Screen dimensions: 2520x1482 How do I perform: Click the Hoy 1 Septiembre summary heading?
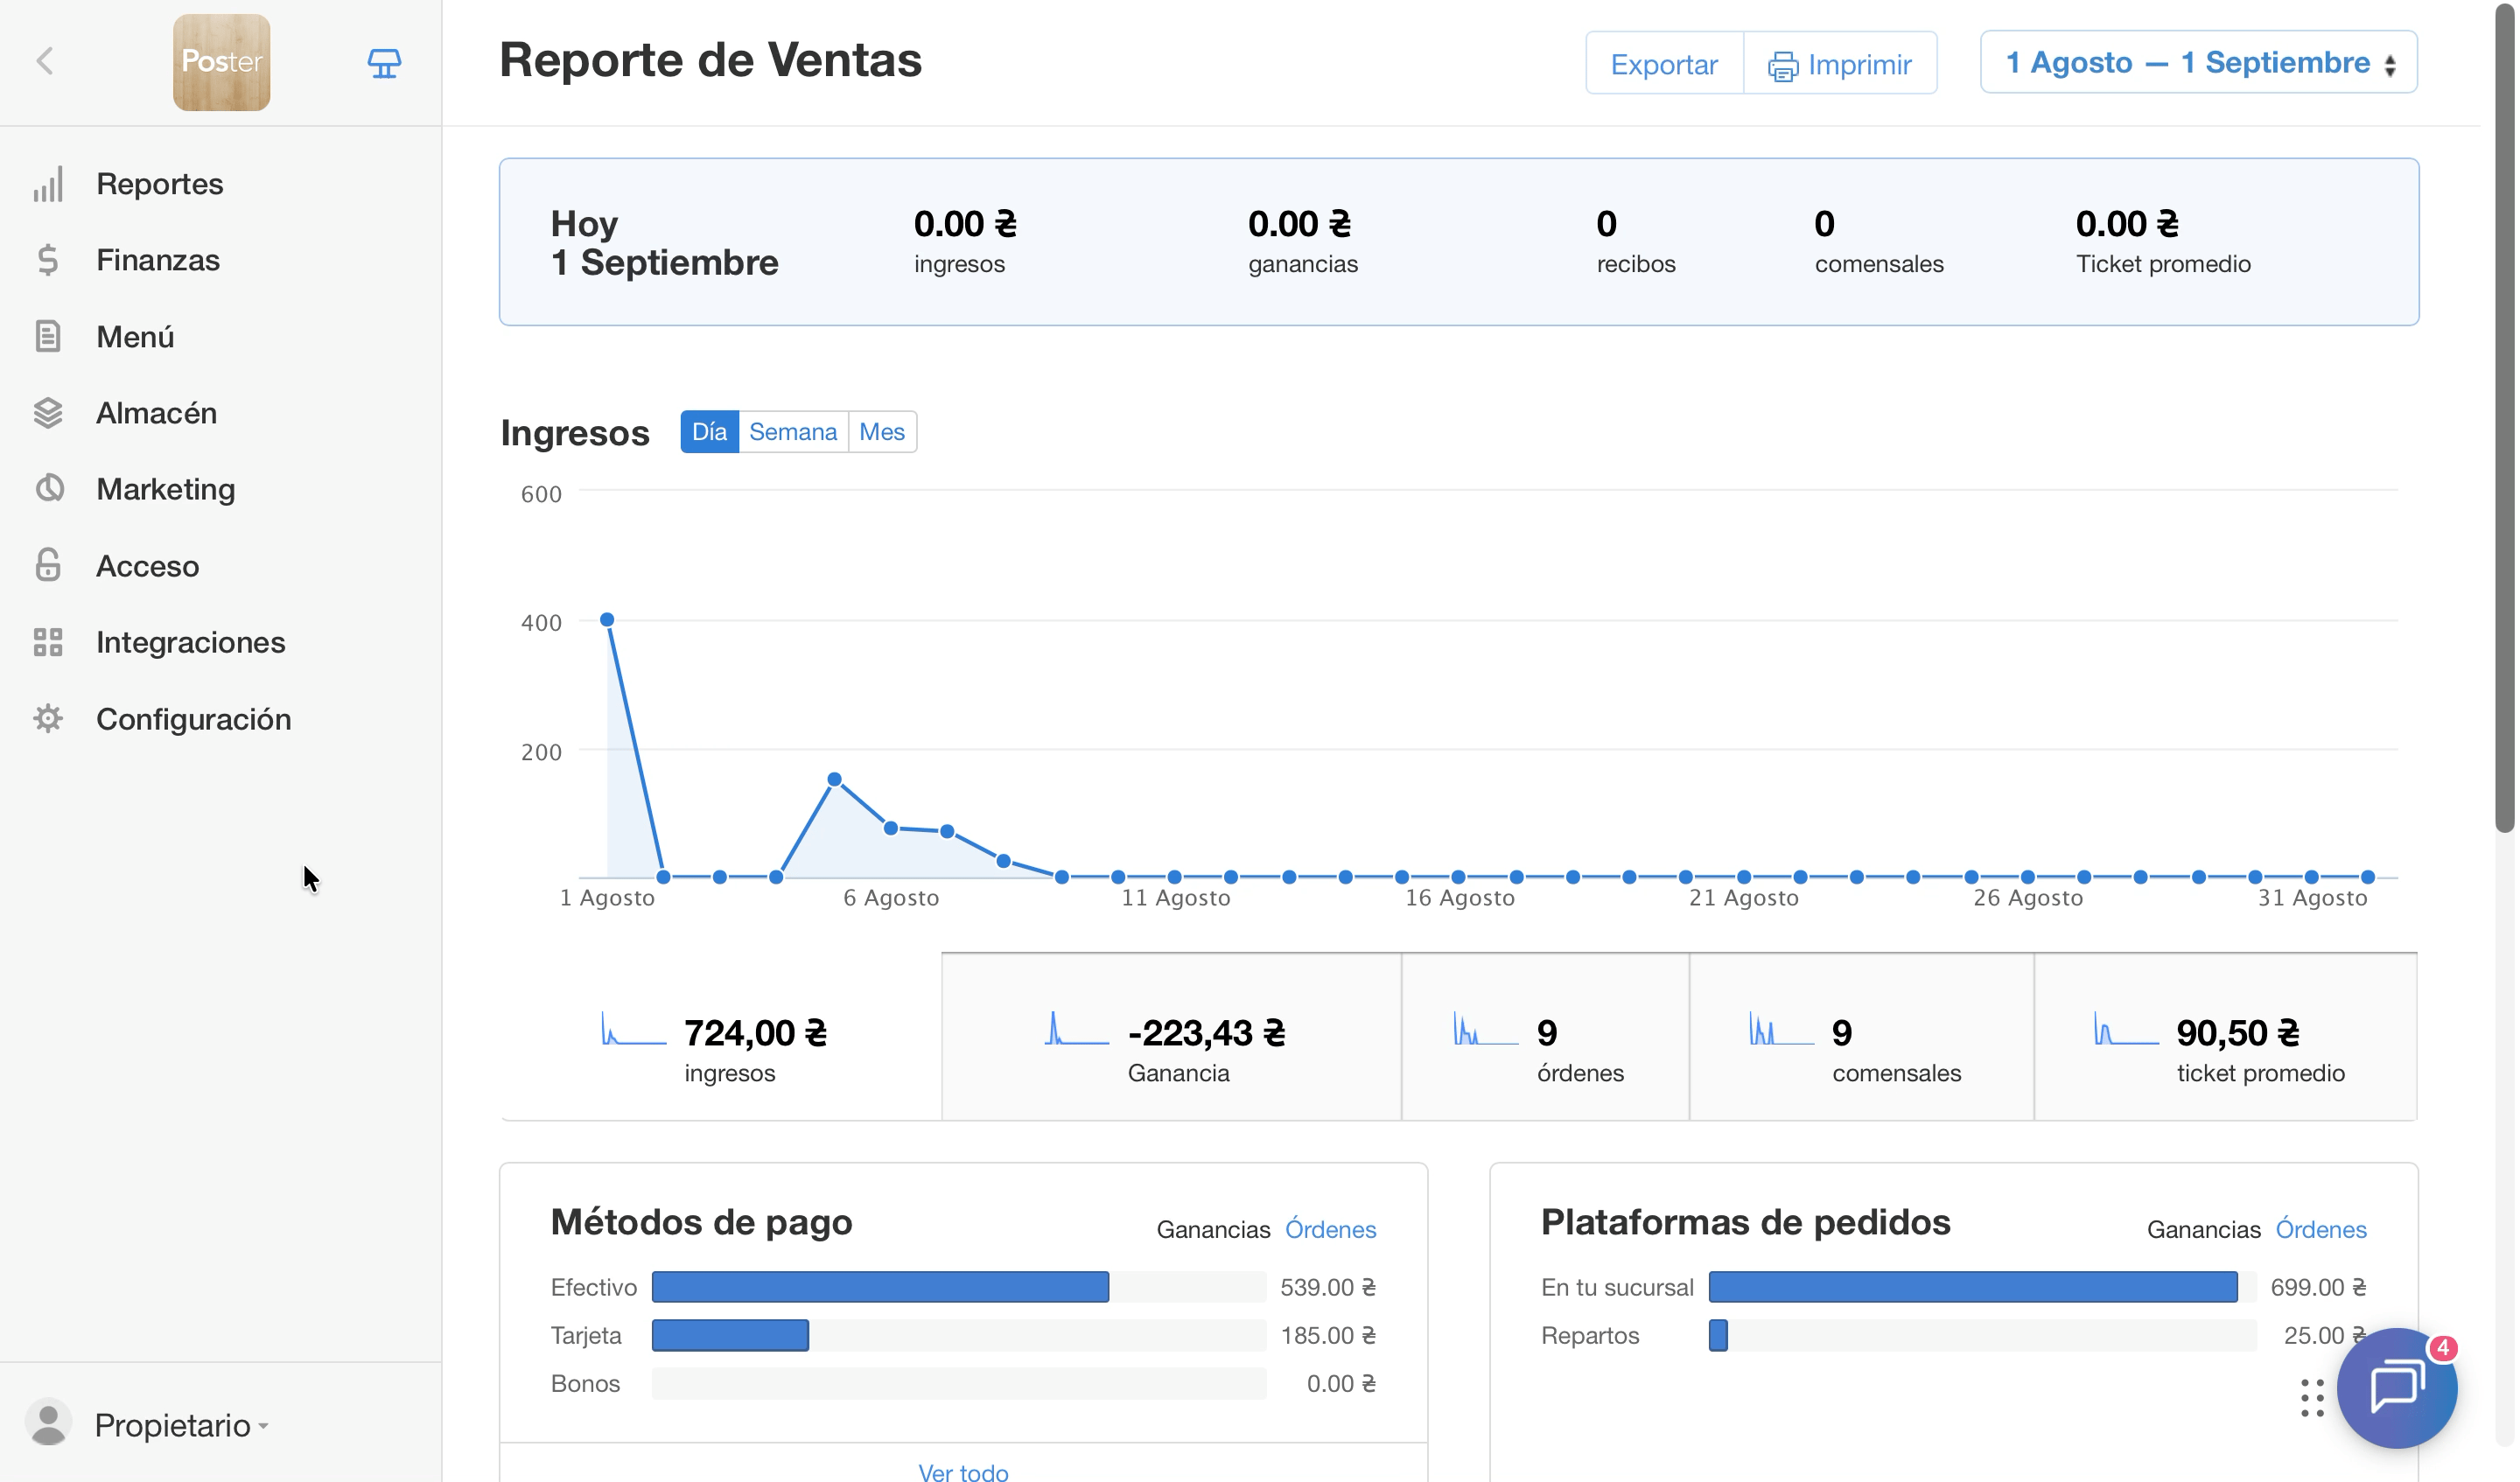(664, 242)
